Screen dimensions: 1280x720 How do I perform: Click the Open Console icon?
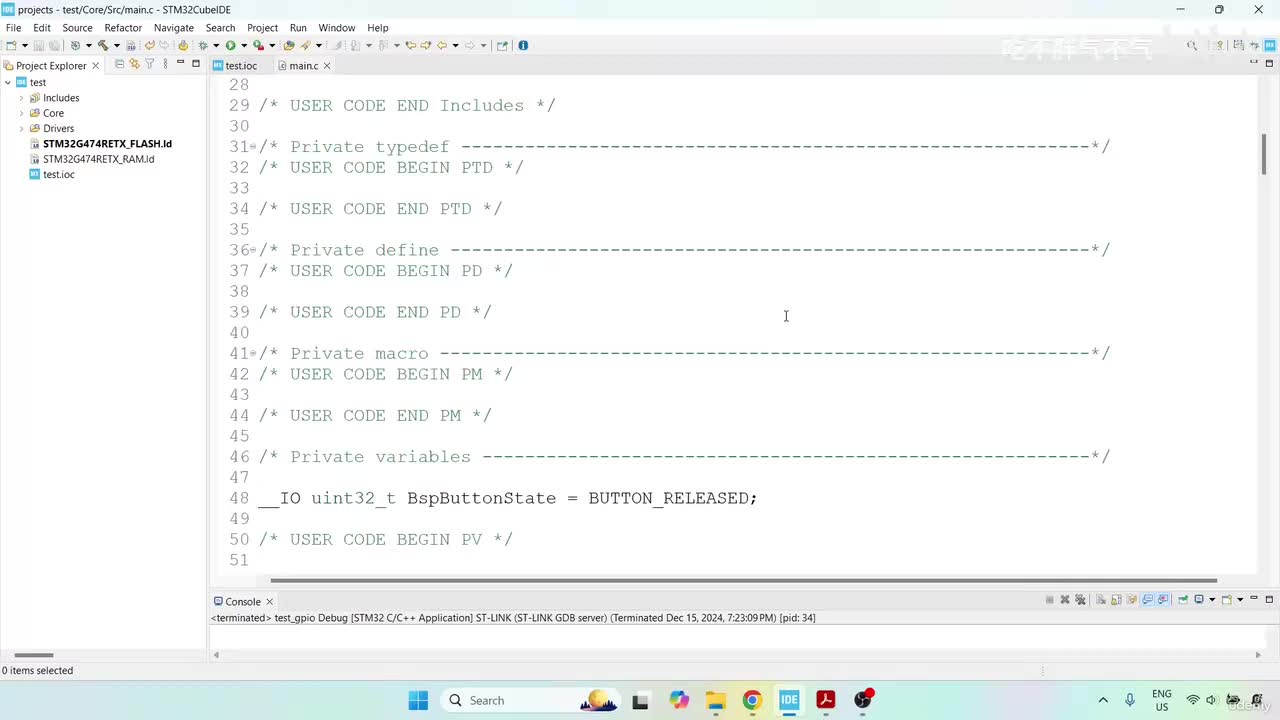coord(1227,600)
